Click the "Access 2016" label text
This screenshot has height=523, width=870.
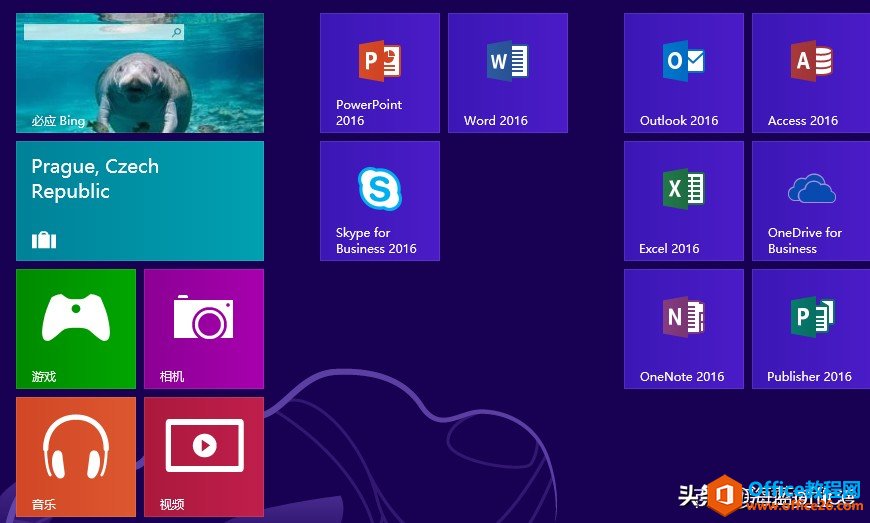803,120
